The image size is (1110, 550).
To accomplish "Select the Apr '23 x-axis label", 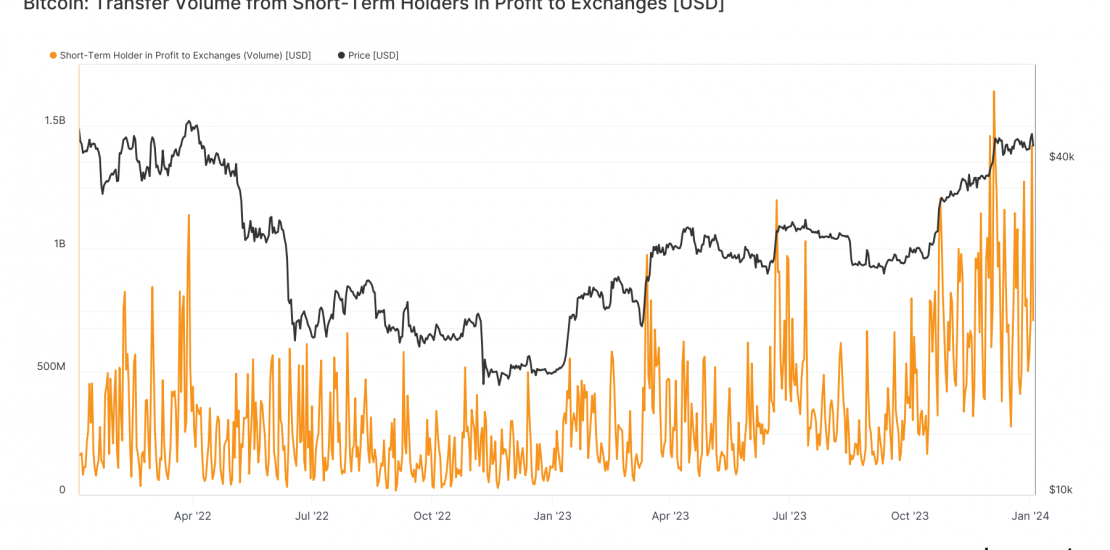I will pos(670,516).
